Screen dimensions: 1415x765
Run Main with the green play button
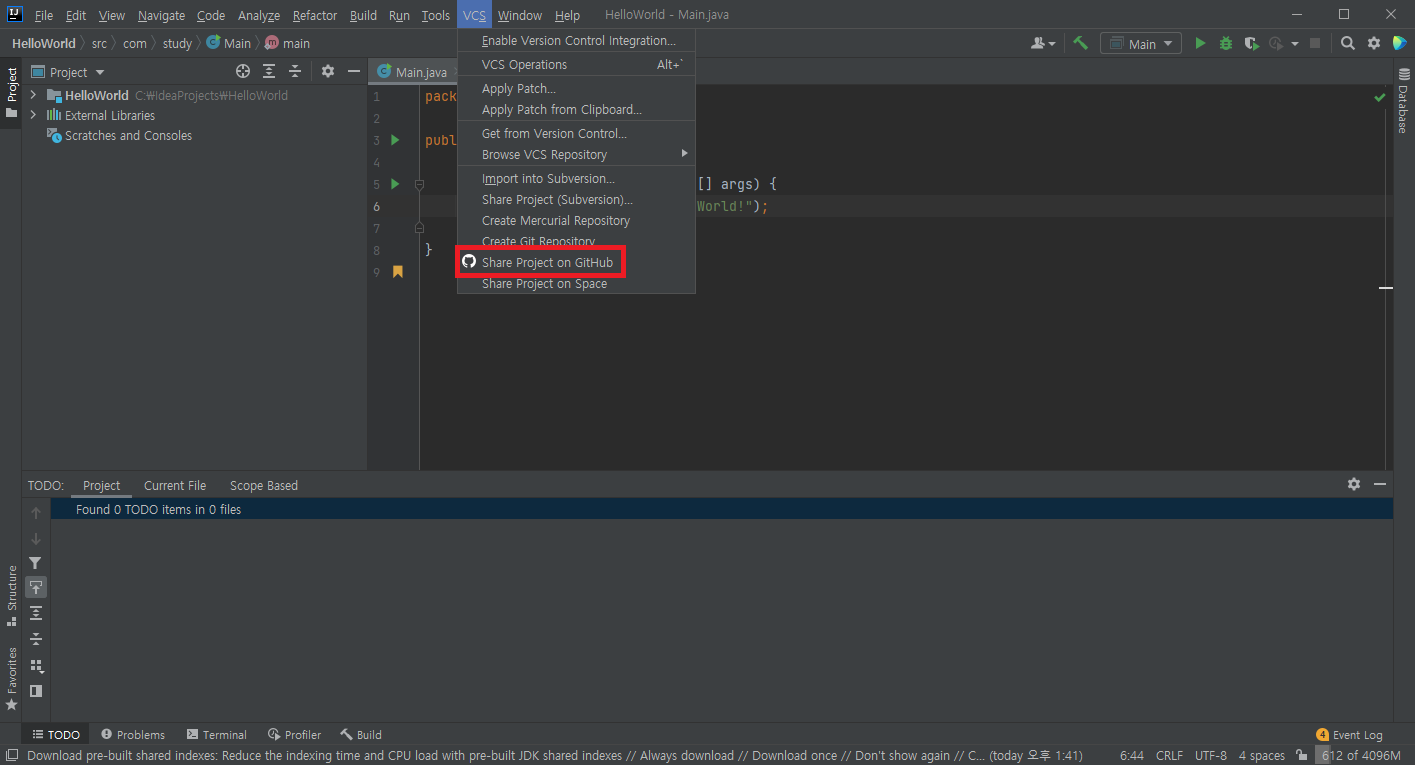coord(1200,43)
